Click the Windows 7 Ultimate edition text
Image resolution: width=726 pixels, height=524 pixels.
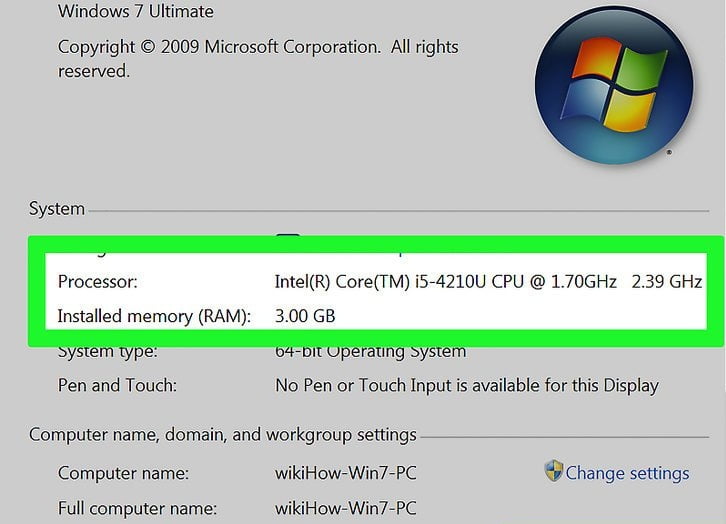(x=136, y=11)
